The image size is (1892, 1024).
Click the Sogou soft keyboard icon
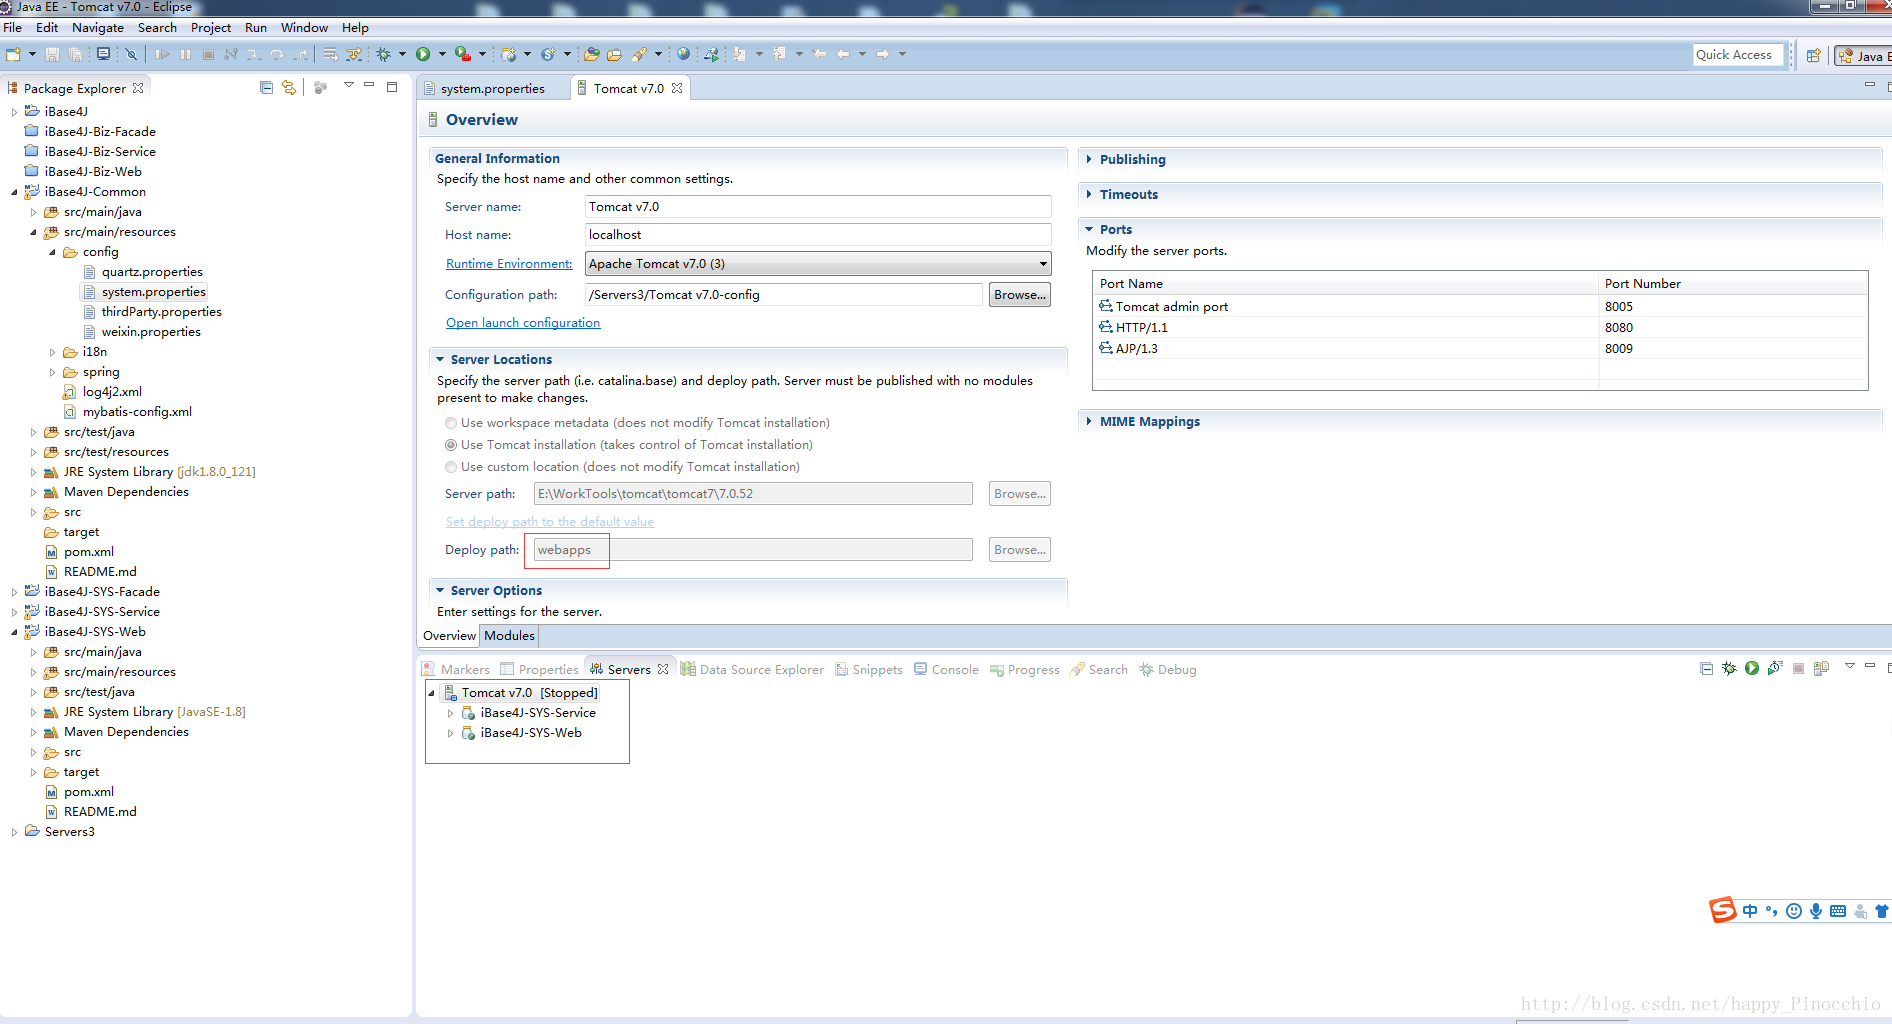coord(1838,911)
